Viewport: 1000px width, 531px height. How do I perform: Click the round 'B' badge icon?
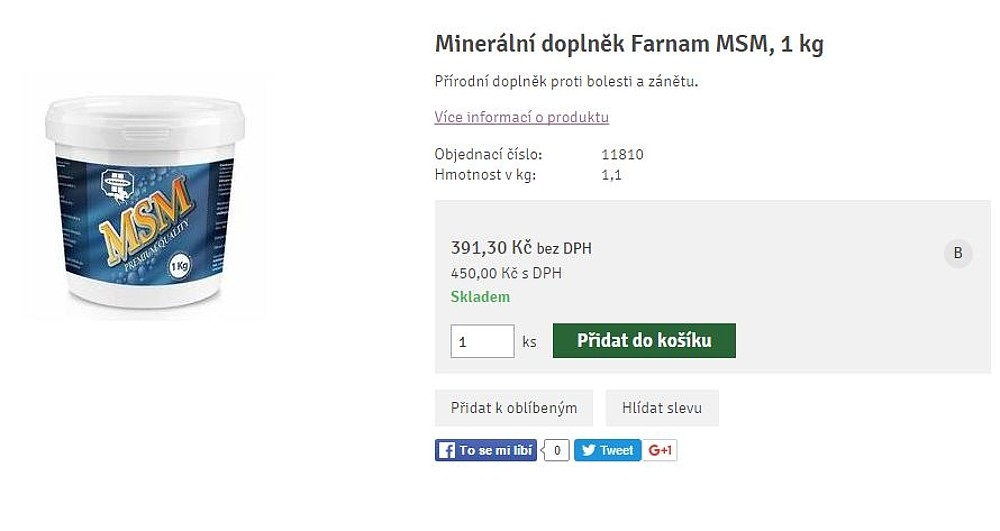[957, 253]
